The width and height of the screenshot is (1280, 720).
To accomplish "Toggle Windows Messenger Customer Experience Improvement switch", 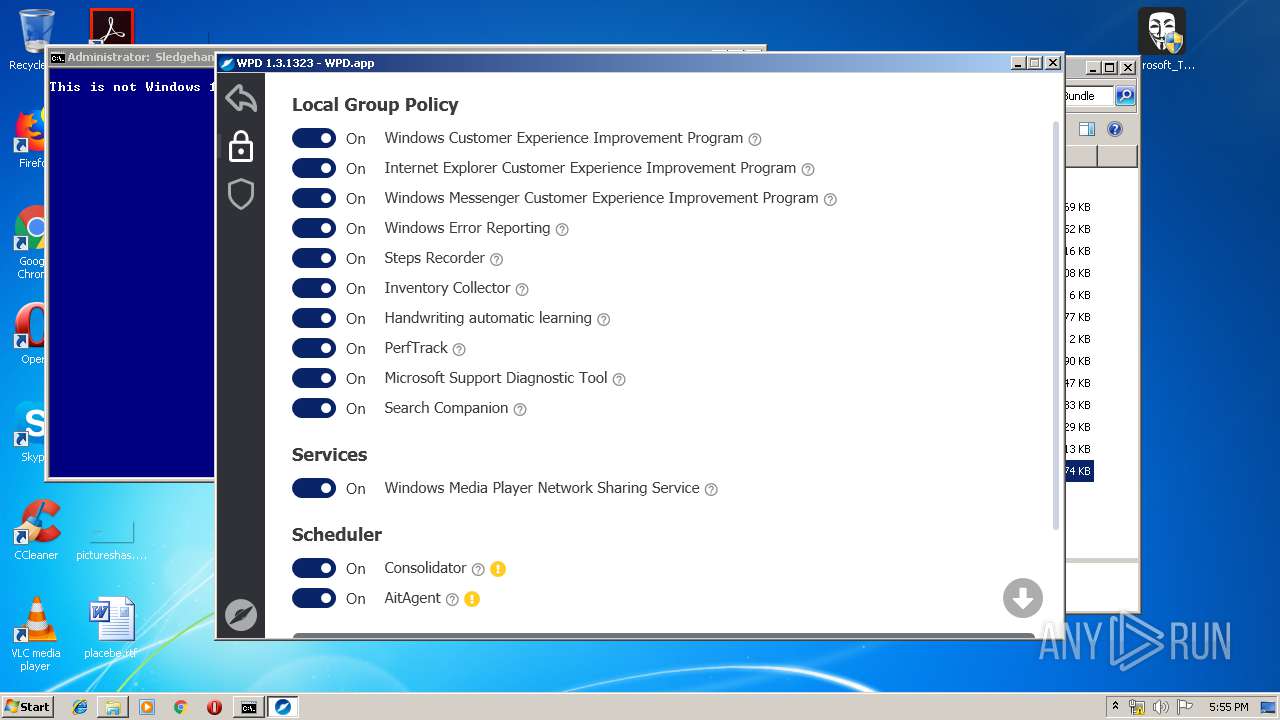I will click(314, 198).
